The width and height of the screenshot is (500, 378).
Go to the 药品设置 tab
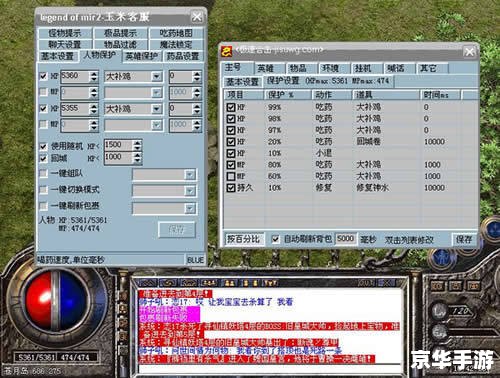(x=183, y=56)
